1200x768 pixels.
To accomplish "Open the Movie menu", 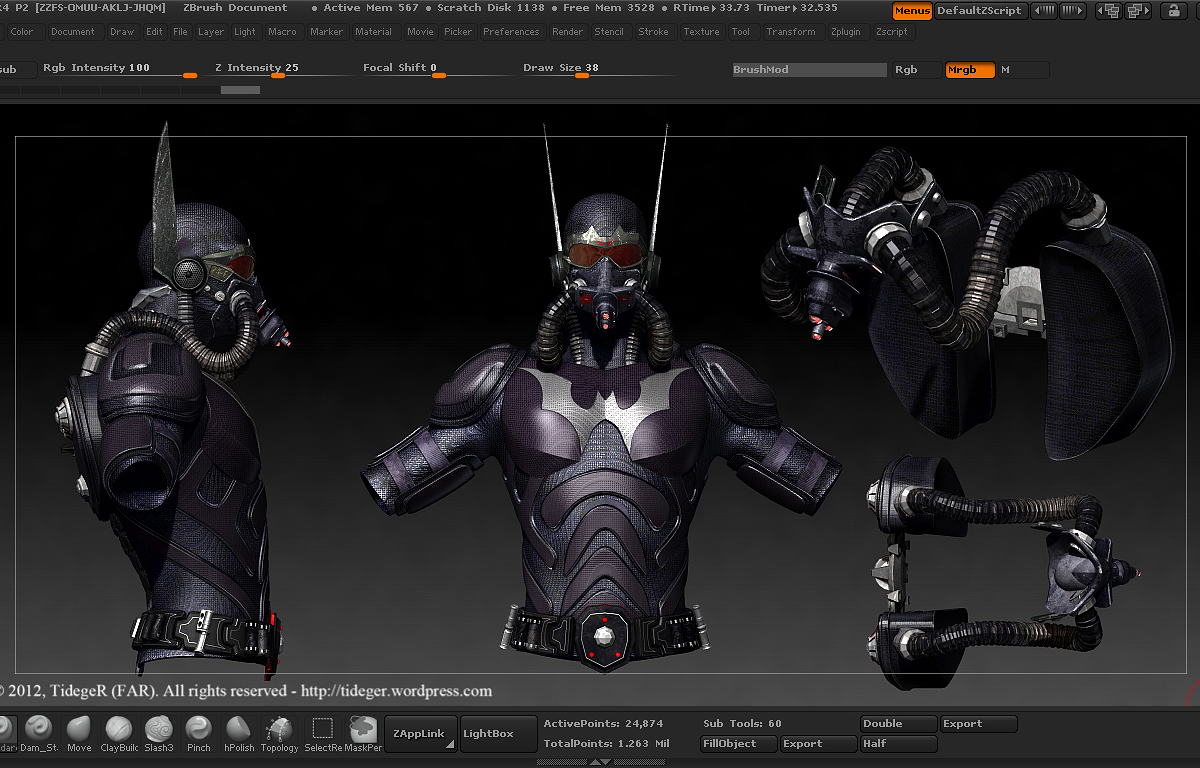I will 421,32.
